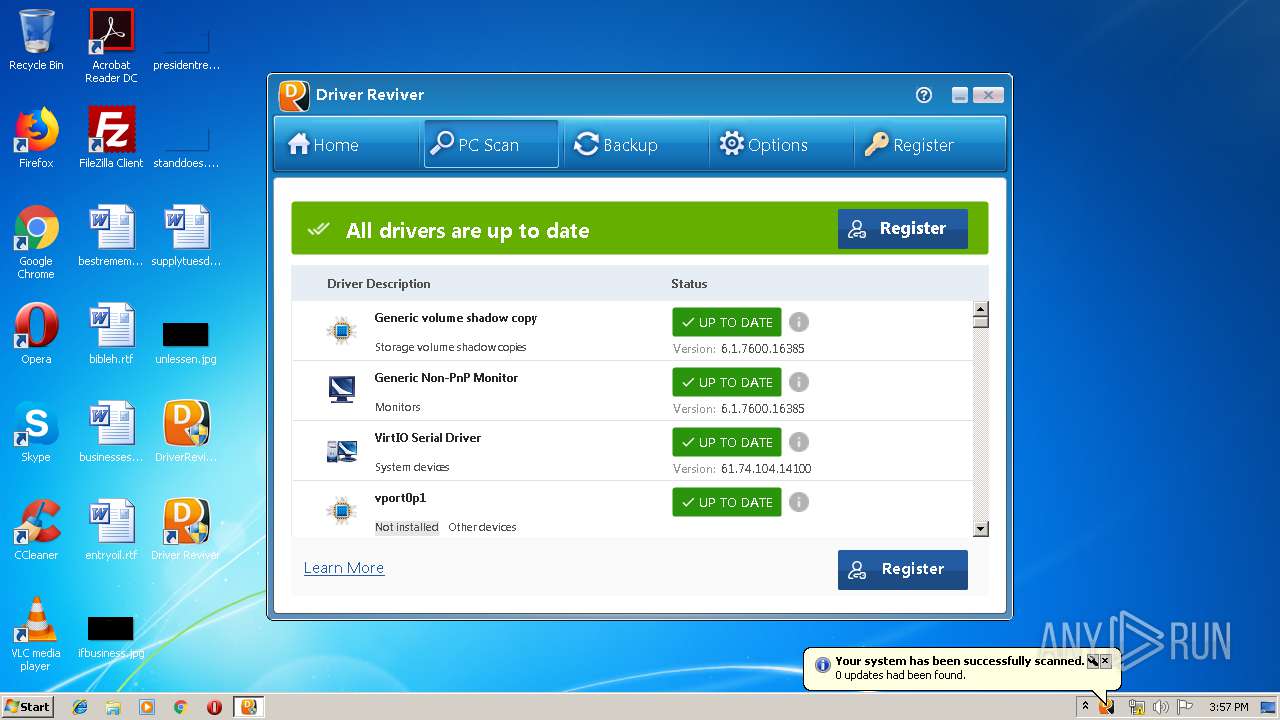The image size is (1280, 720).
Task: Click the Action Center flag icon
Action: pos(1185,707)
